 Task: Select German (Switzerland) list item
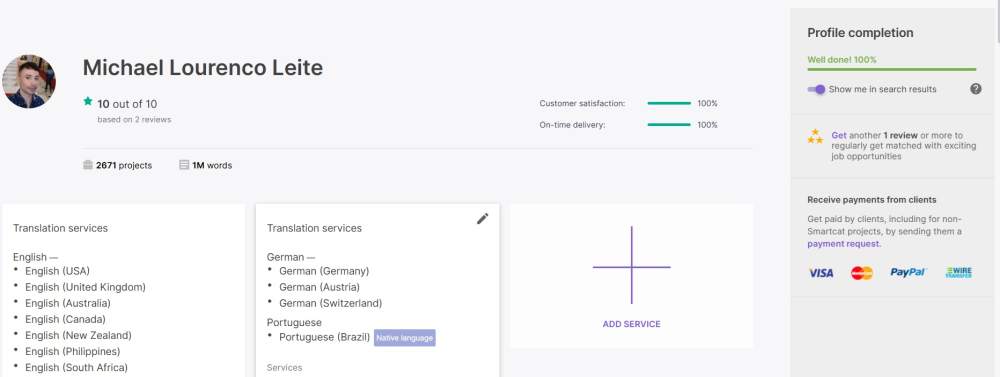click(330, 303)
